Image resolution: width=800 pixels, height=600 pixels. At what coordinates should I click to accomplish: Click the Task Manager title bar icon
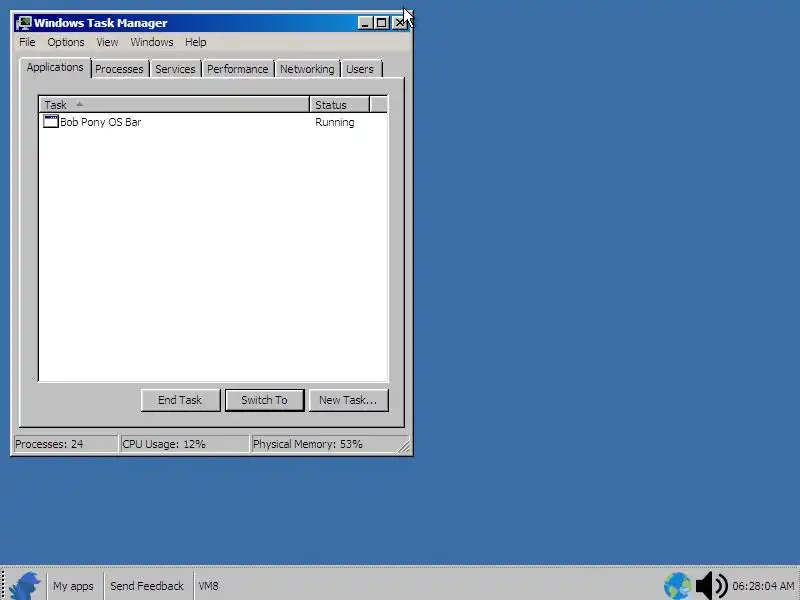tap(23, 23)
